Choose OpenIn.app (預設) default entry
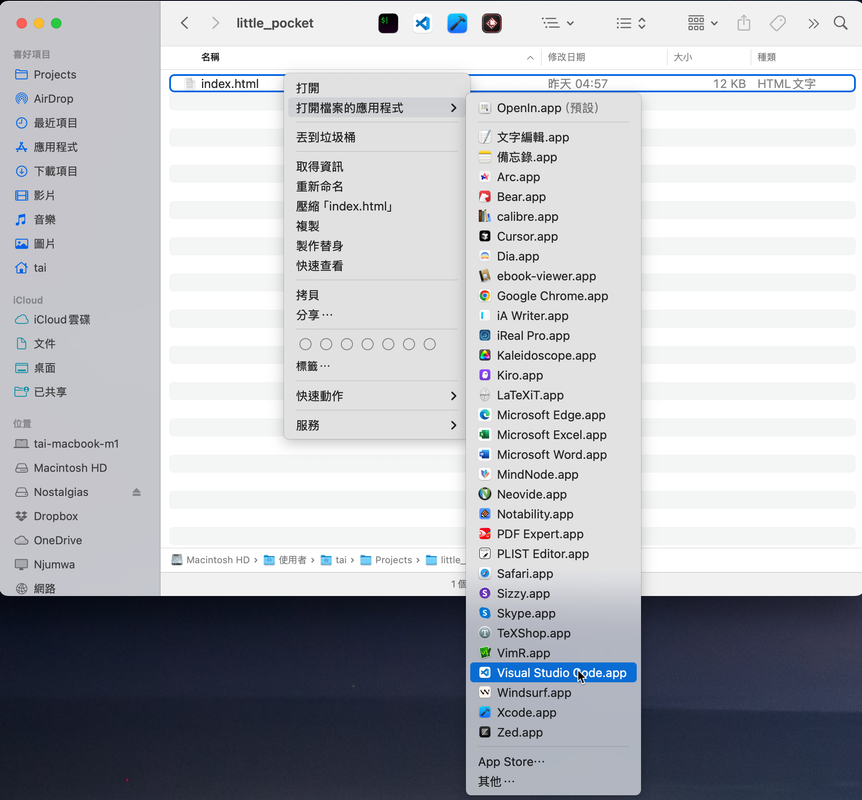This screenshot has width=862, height=800. [553, 108]
